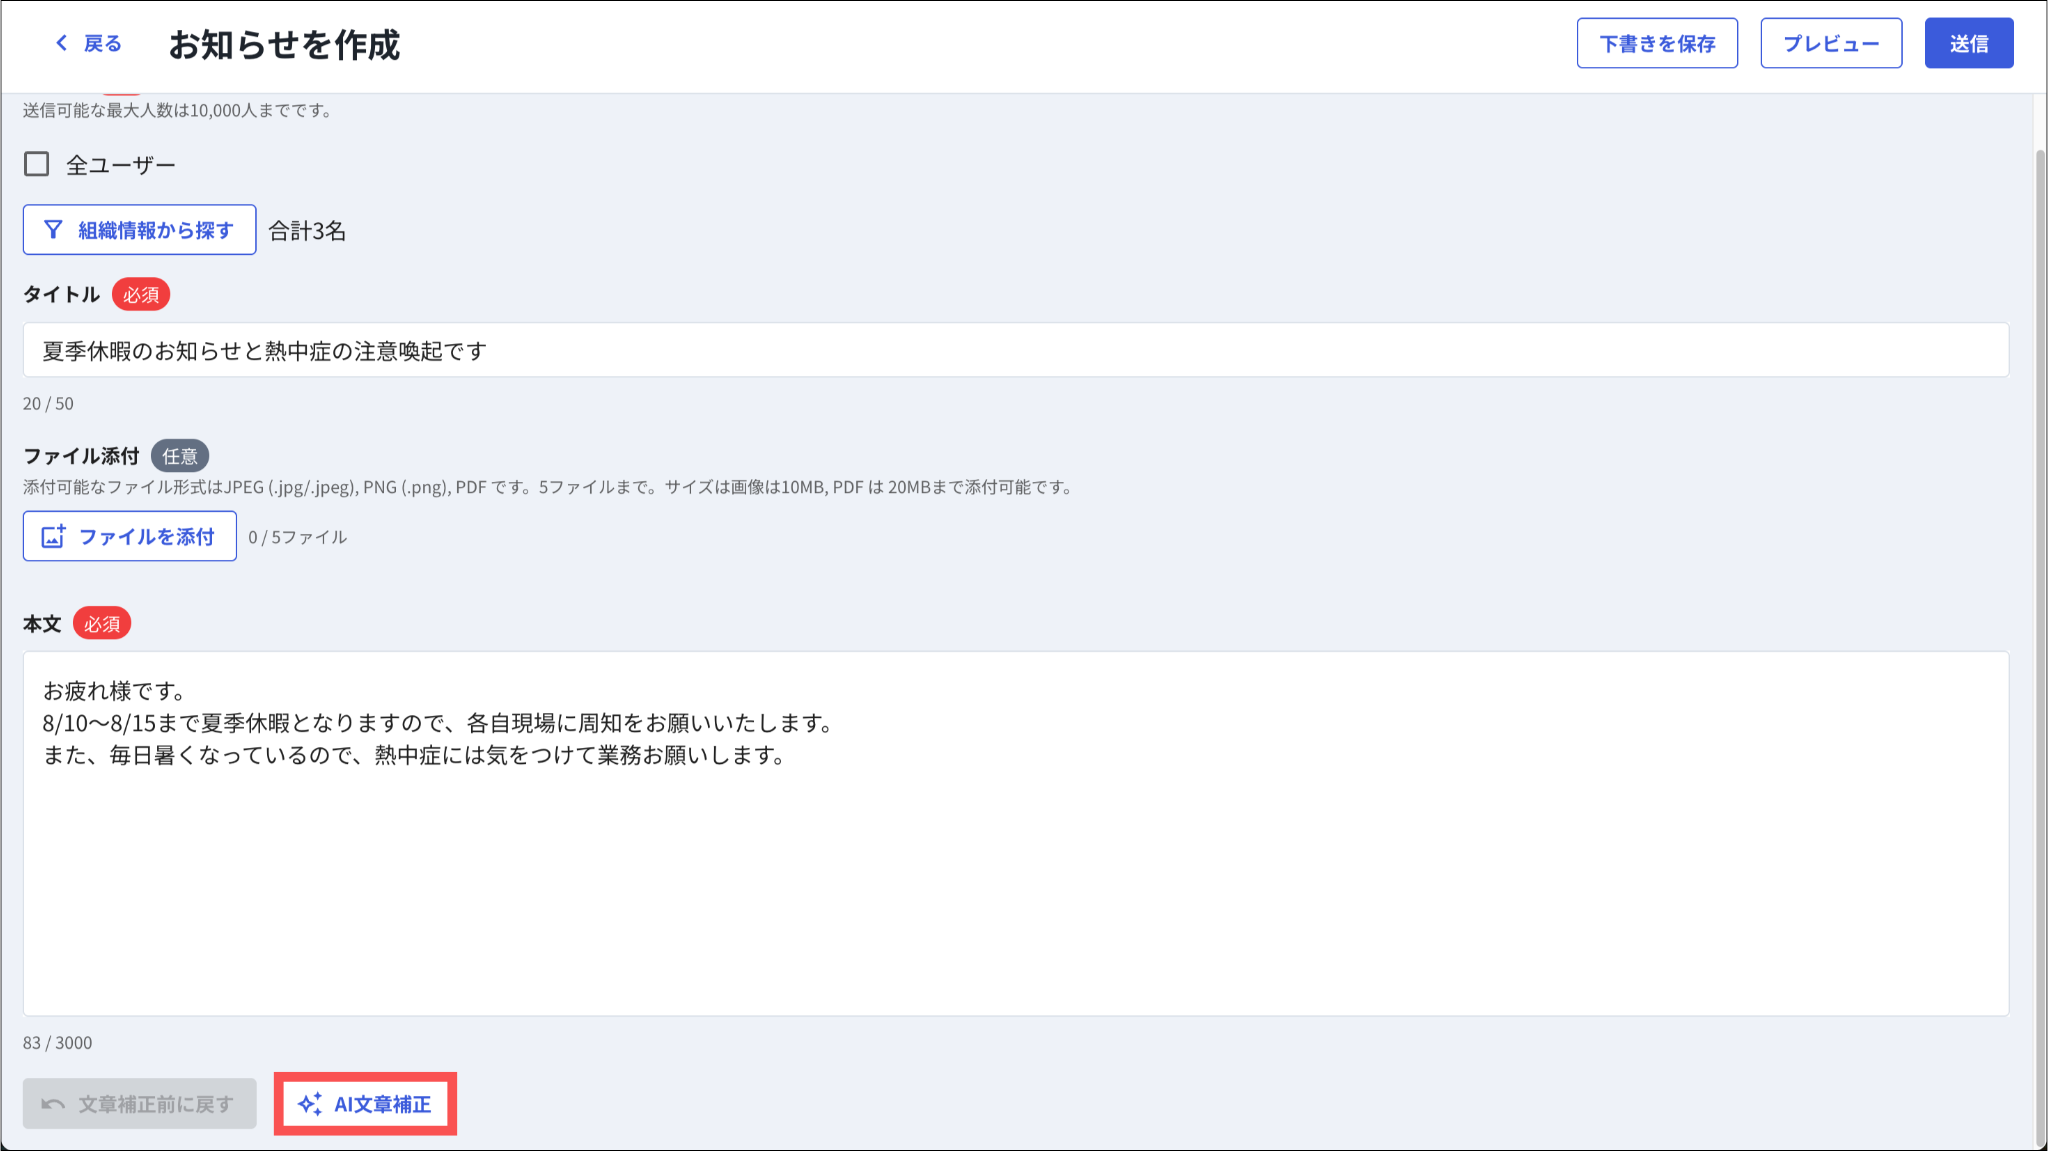2048x1151 pixels.
Task: Go back via the 戻る link
Action: (102, 44)
